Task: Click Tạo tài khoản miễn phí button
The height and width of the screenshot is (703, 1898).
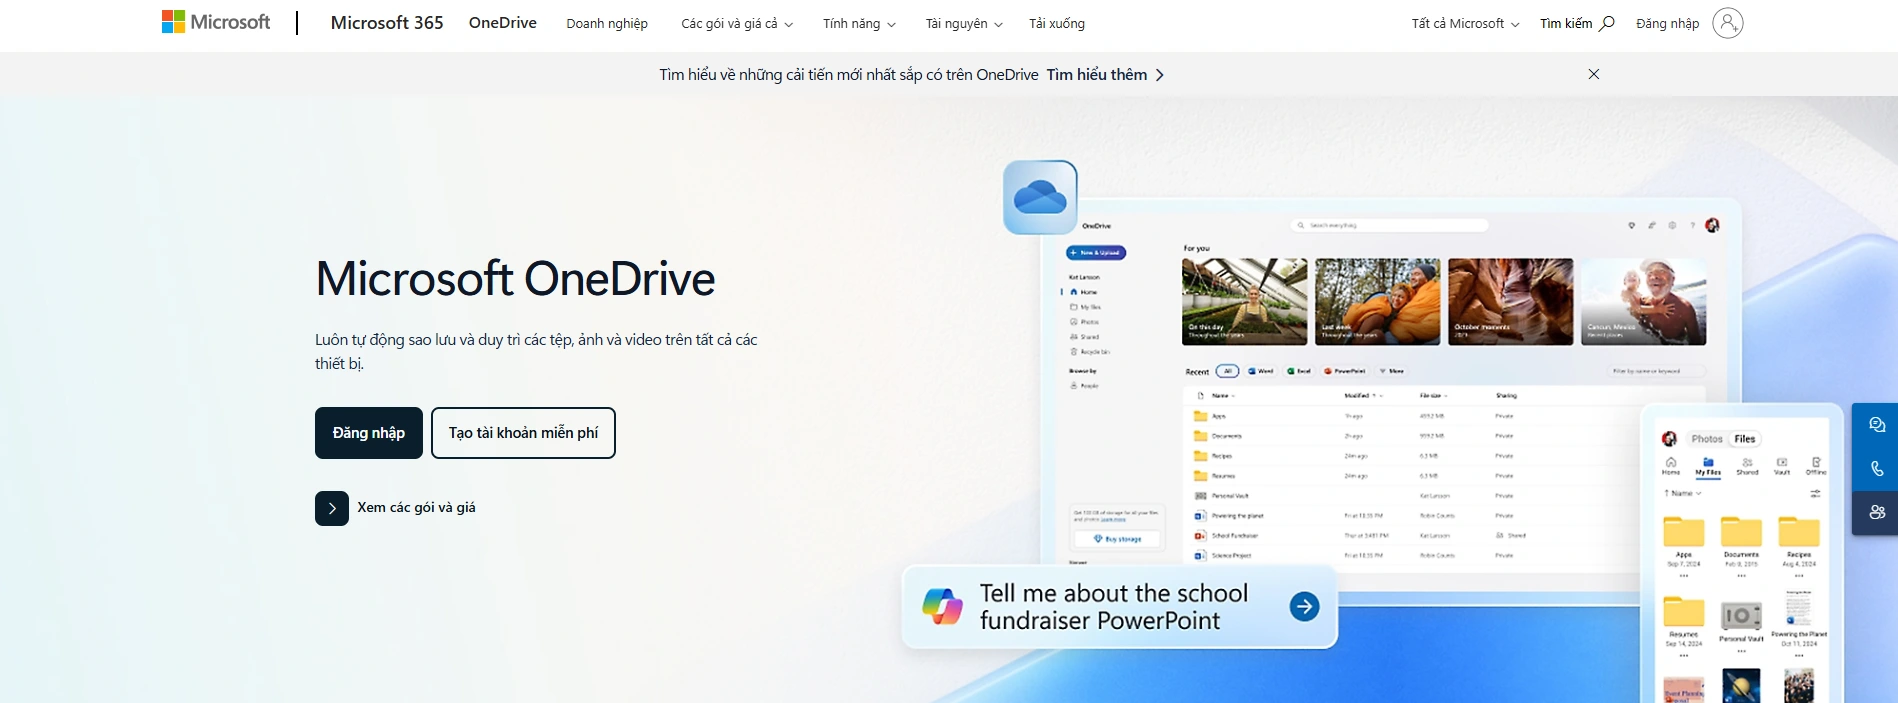Action: (x=523, y=433)
